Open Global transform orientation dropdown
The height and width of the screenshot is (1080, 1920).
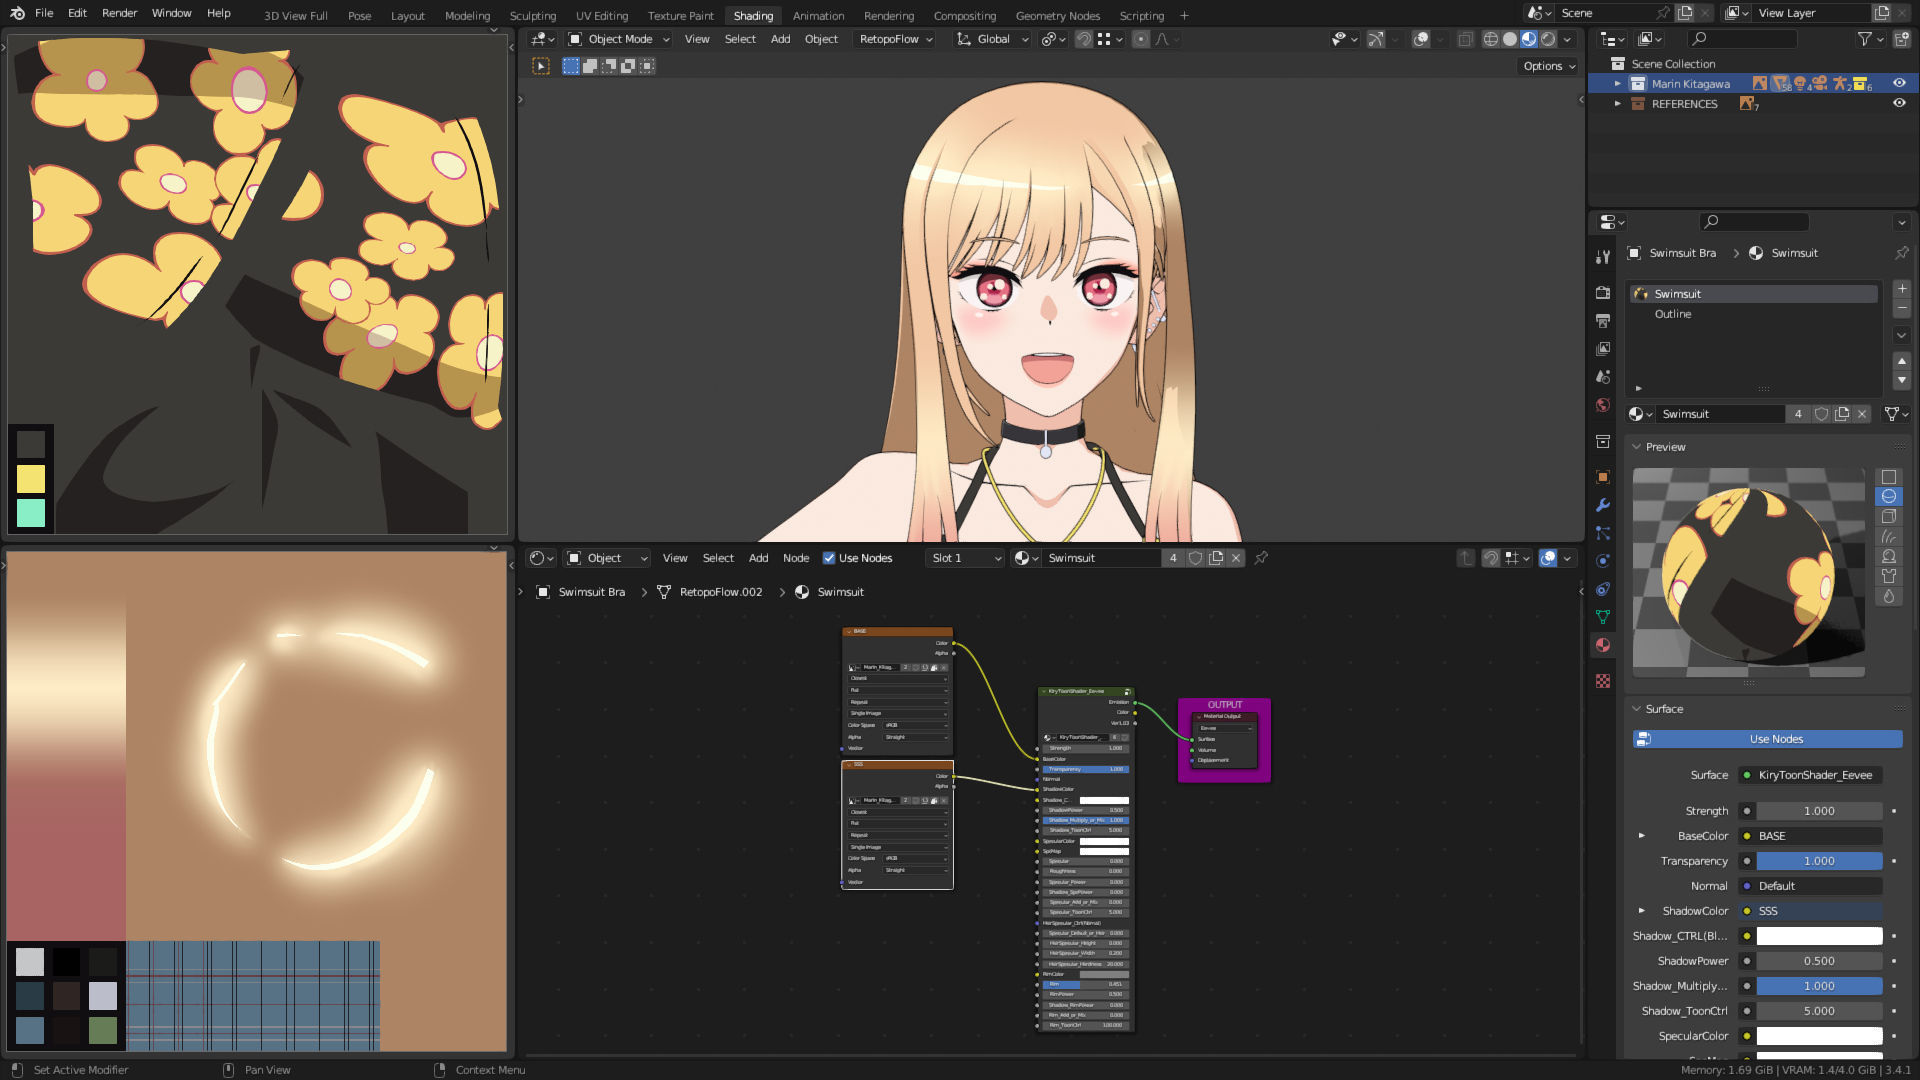tap(992, 39)
